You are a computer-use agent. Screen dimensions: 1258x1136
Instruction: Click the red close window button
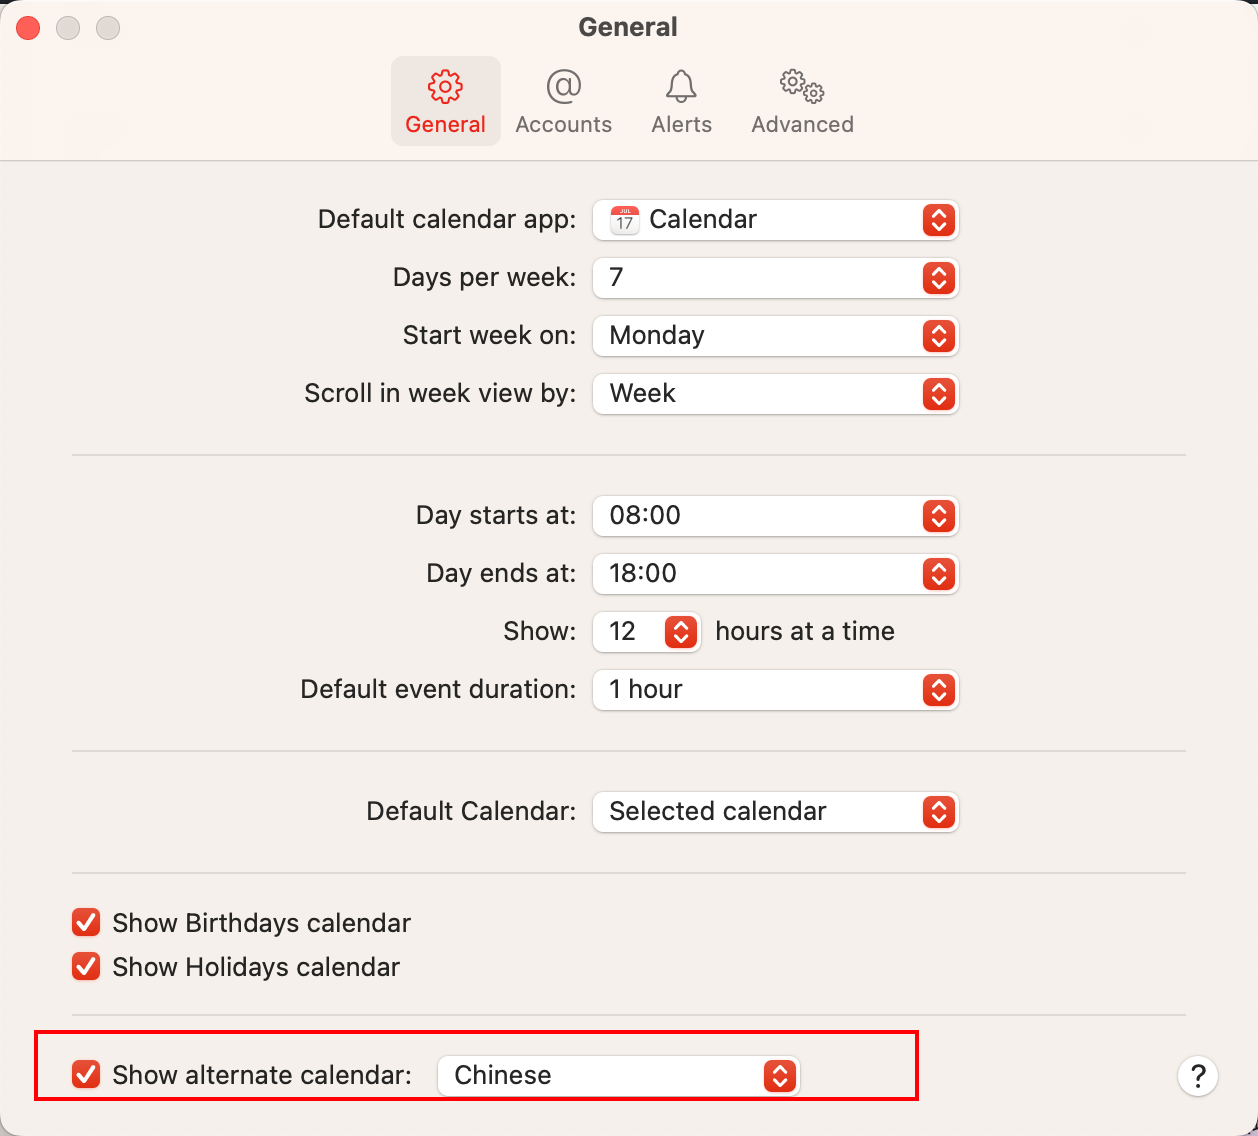[28, 28]
